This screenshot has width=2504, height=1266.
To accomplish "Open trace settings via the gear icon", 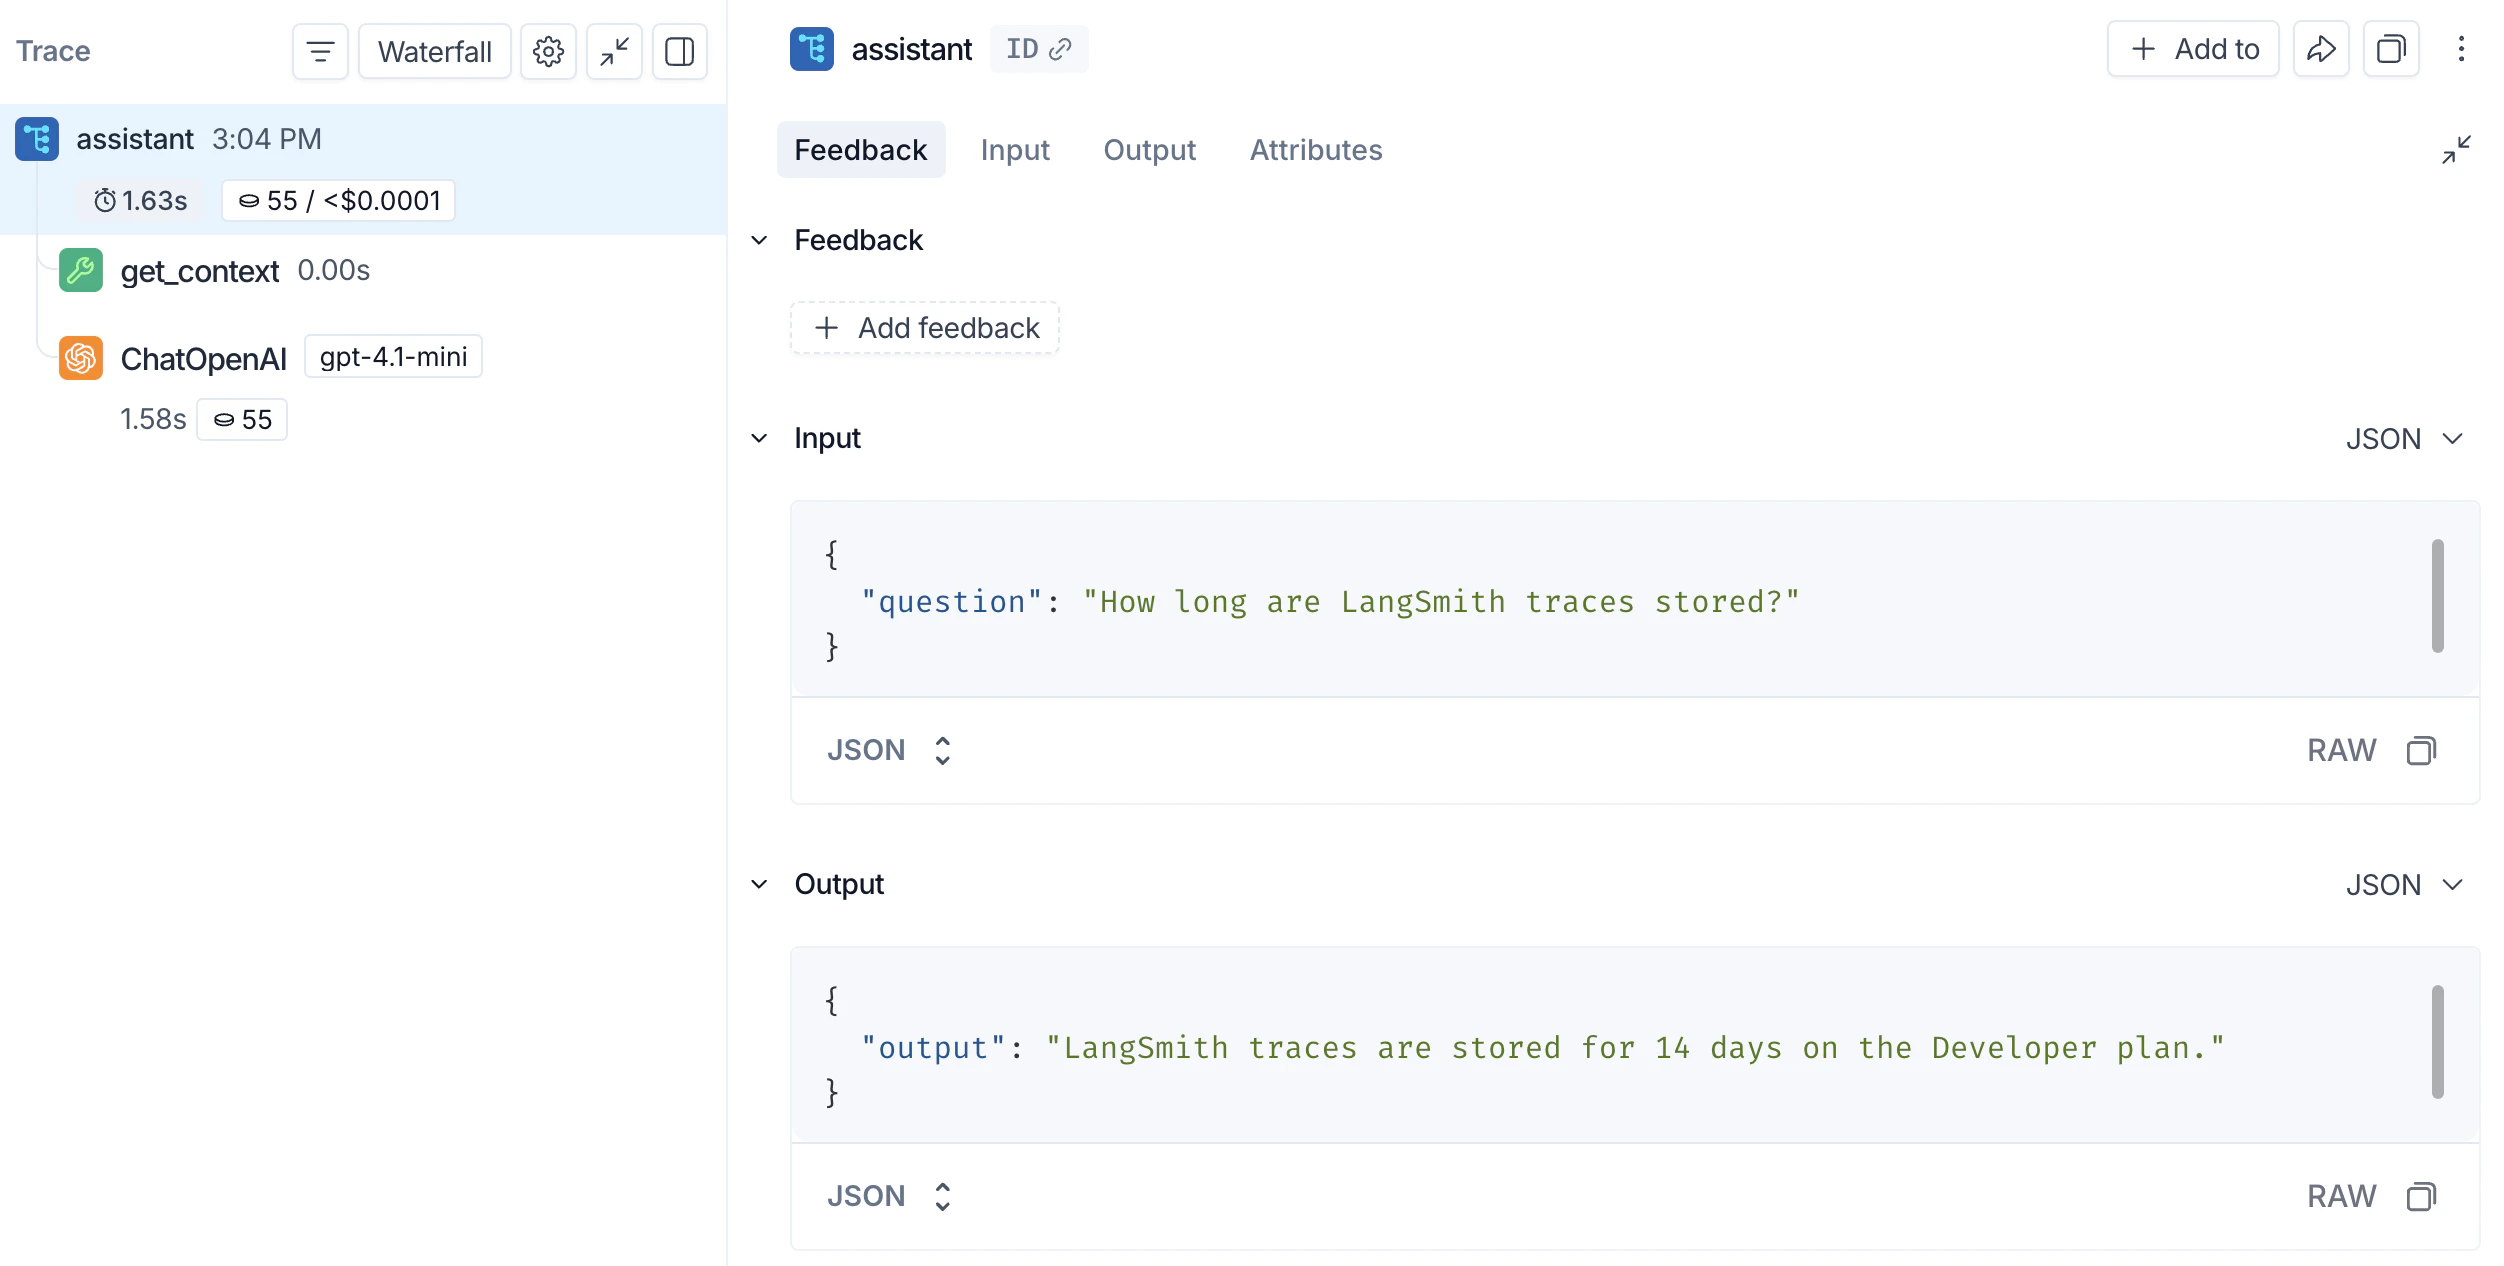I will point(548,51).
